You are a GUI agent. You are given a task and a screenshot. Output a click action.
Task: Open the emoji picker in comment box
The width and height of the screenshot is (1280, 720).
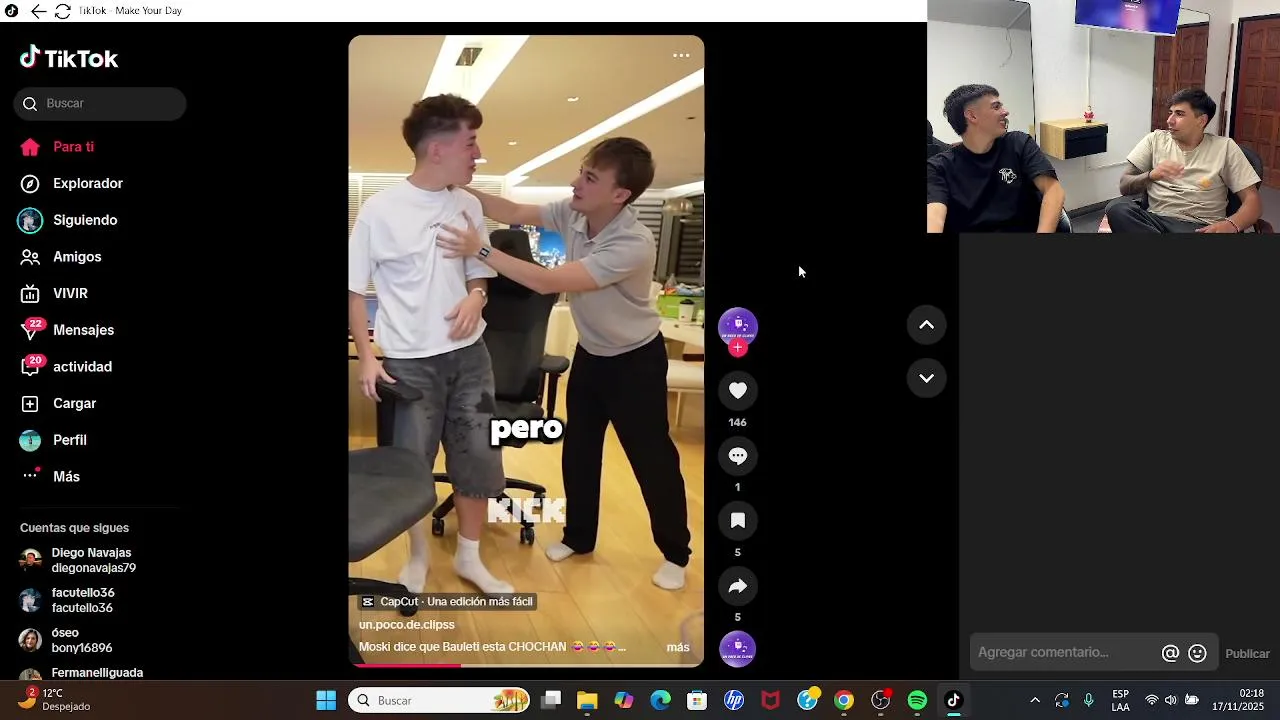pos(1197,653)
